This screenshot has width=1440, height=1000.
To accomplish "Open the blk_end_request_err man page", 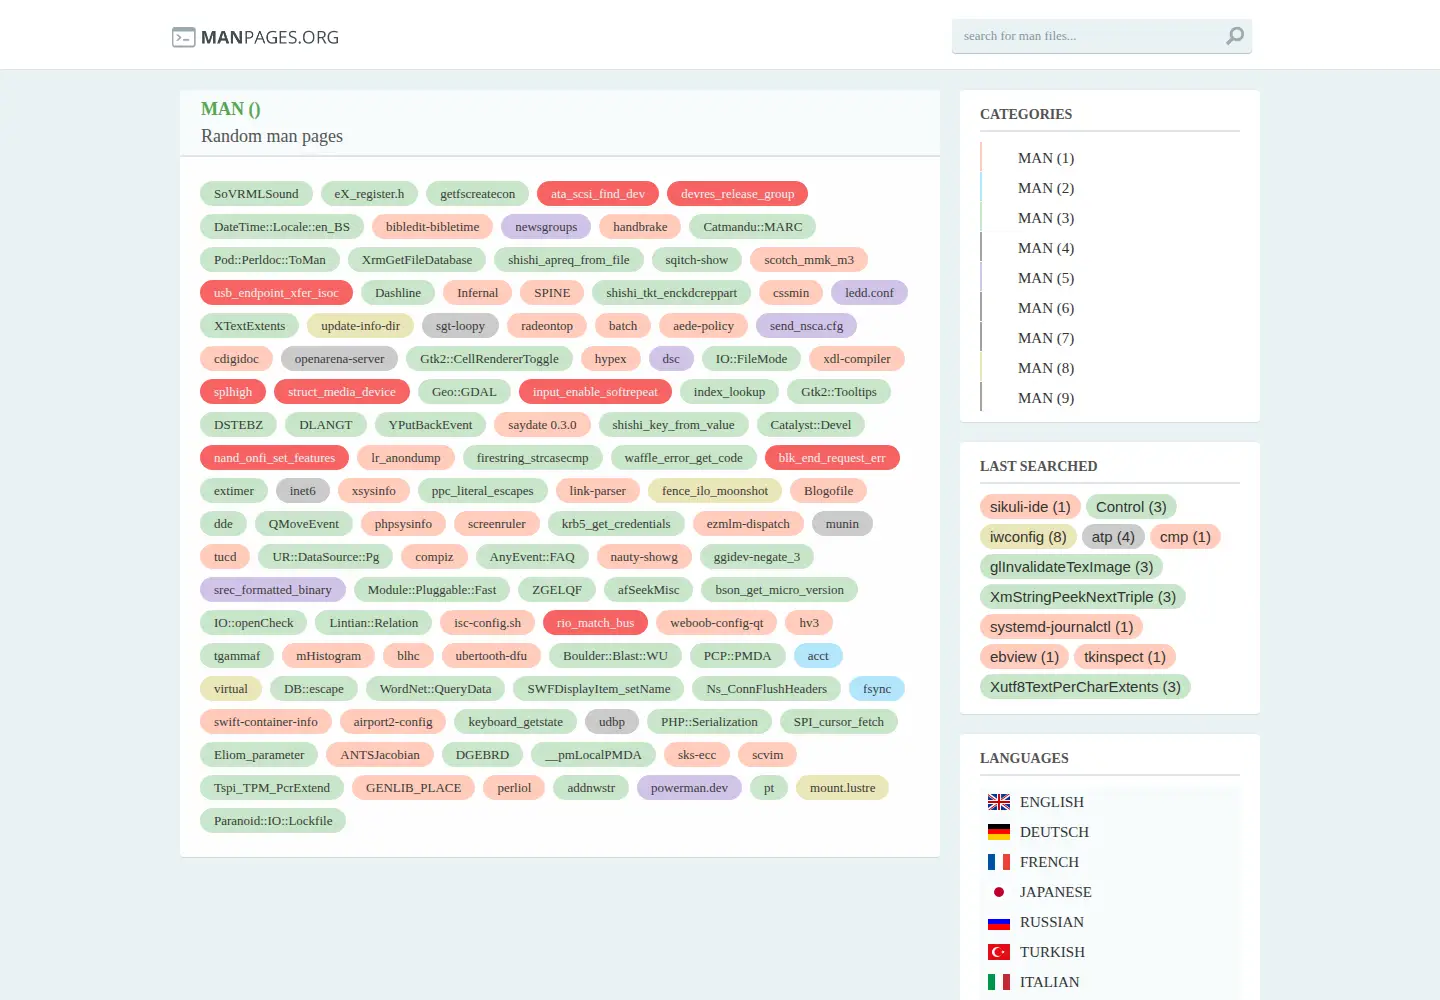I will (832, 458).
